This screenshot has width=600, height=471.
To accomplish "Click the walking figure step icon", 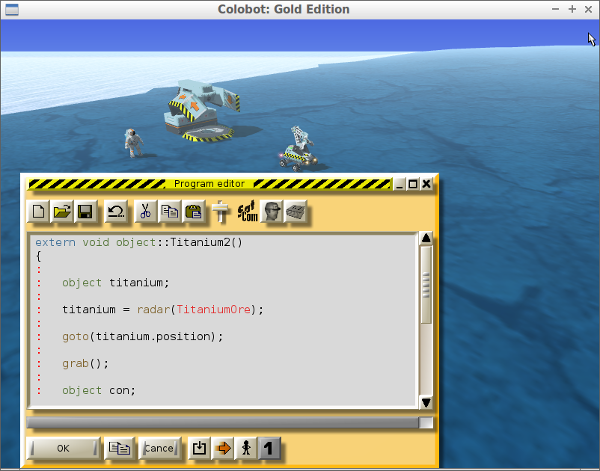I will click(x=246, y=448).
